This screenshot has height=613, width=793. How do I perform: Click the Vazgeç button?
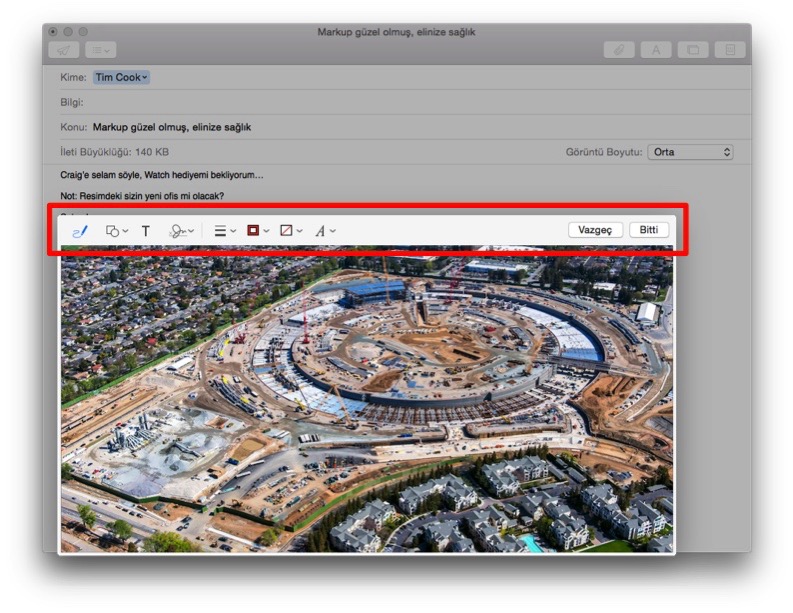pos(595,229)
